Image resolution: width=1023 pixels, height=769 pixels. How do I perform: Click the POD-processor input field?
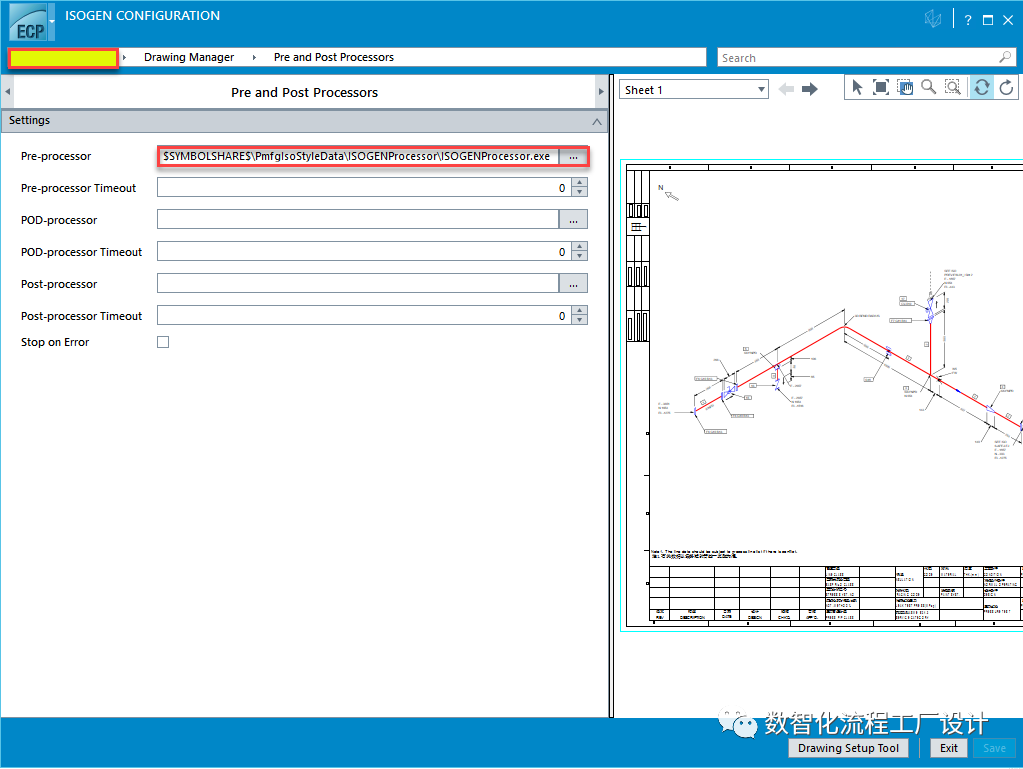358,220
